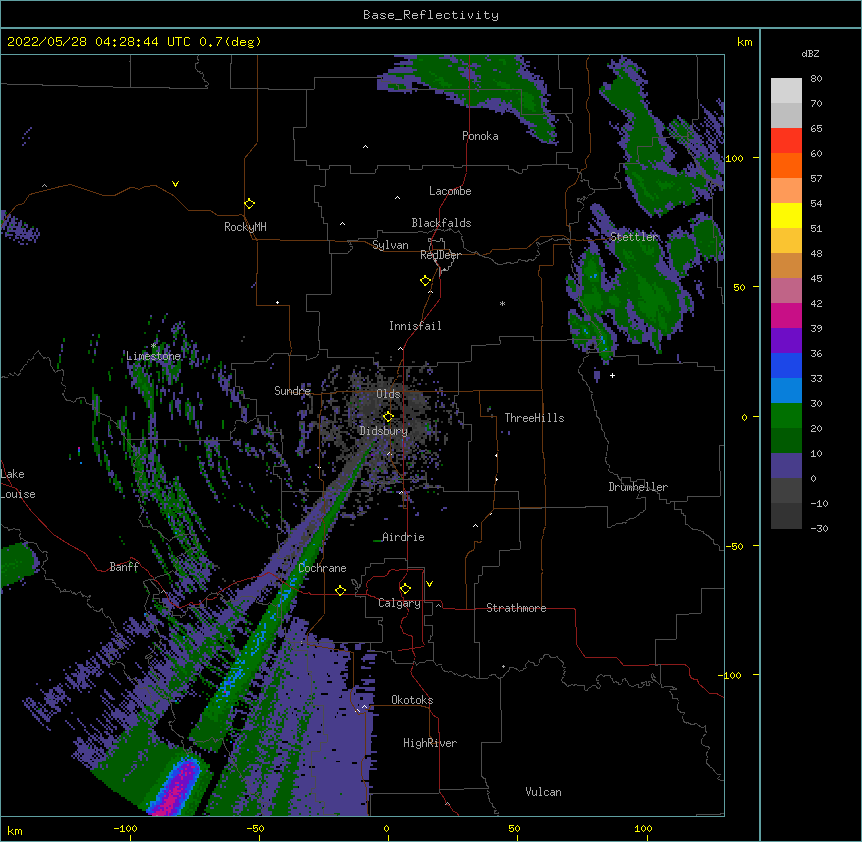Click the yellow V marker northwest of RockyMH

pyautogui.click(x=175, y=184)
